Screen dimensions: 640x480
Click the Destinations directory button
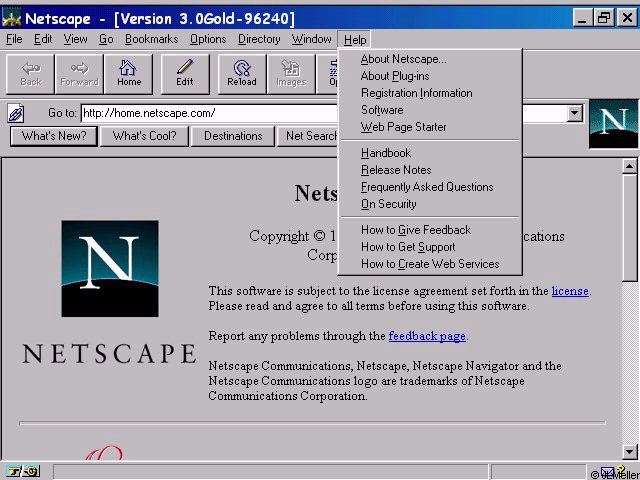pyautogui.click(x=233, y=136)
